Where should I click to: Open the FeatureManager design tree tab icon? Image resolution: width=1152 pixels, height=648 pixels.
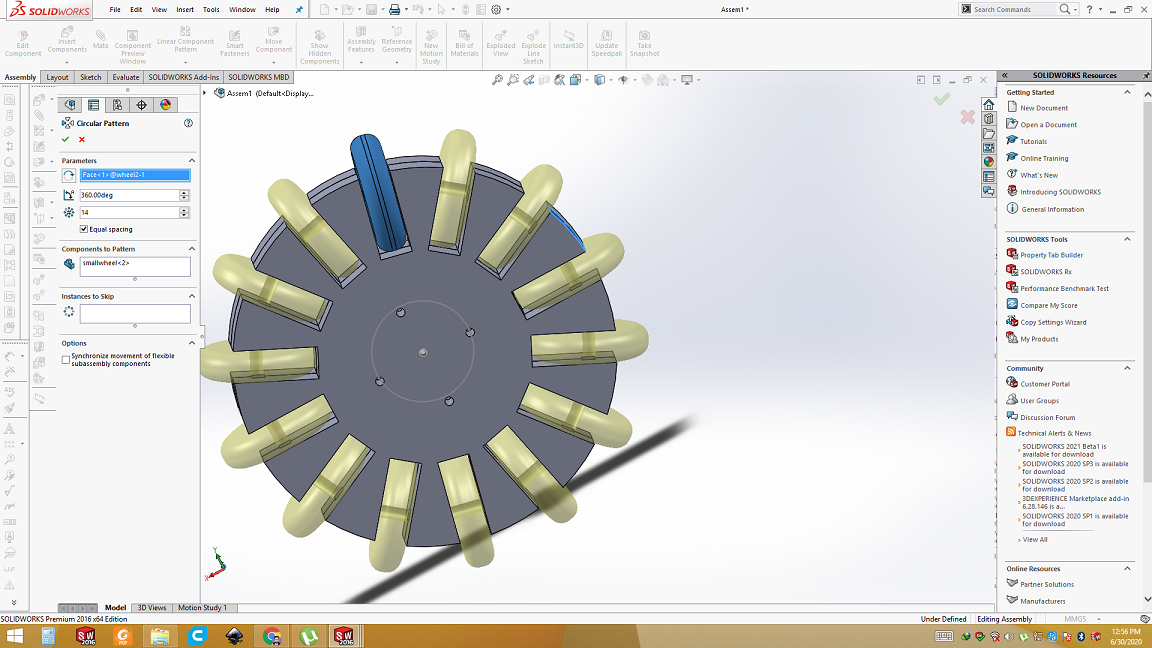pos(70,105)
